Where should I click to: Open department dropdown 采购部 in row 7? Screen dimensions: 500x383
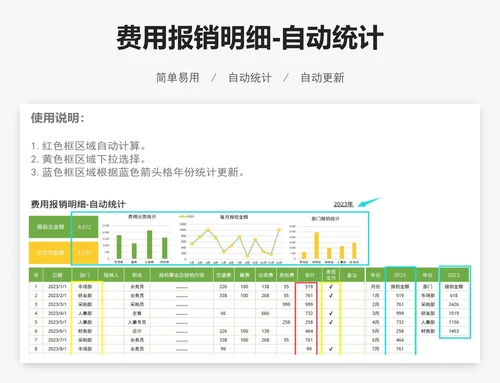point(85,340)
